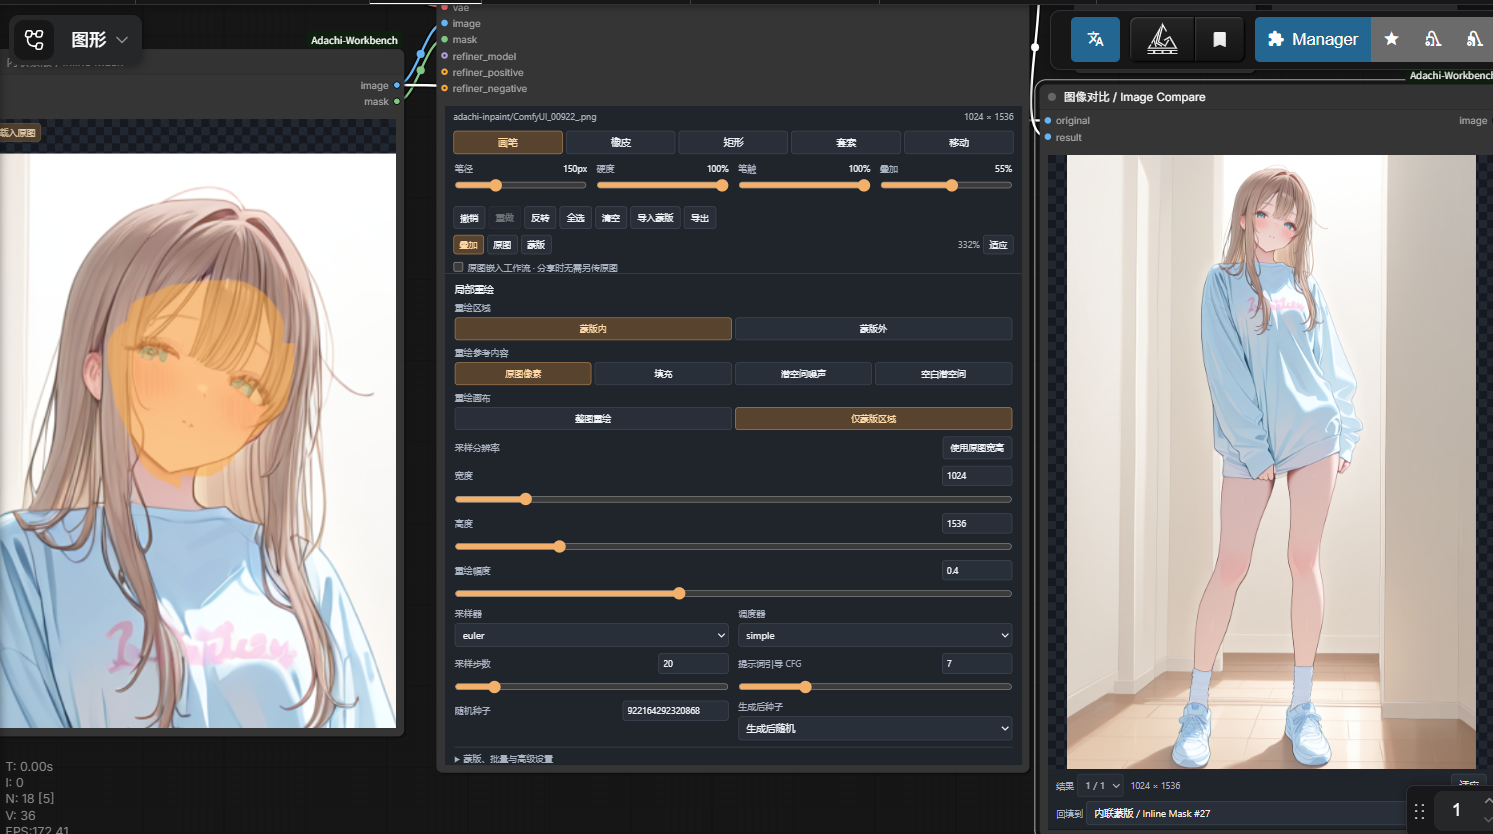Choose 蒙版内 as repaint area
The height and width of the screenshot is (834, 1493).
593,329
